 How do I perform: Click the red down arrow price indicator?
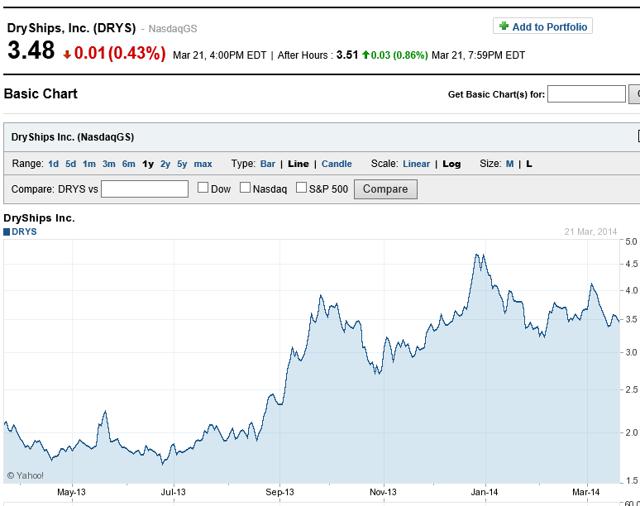click(x=67, y=54)
